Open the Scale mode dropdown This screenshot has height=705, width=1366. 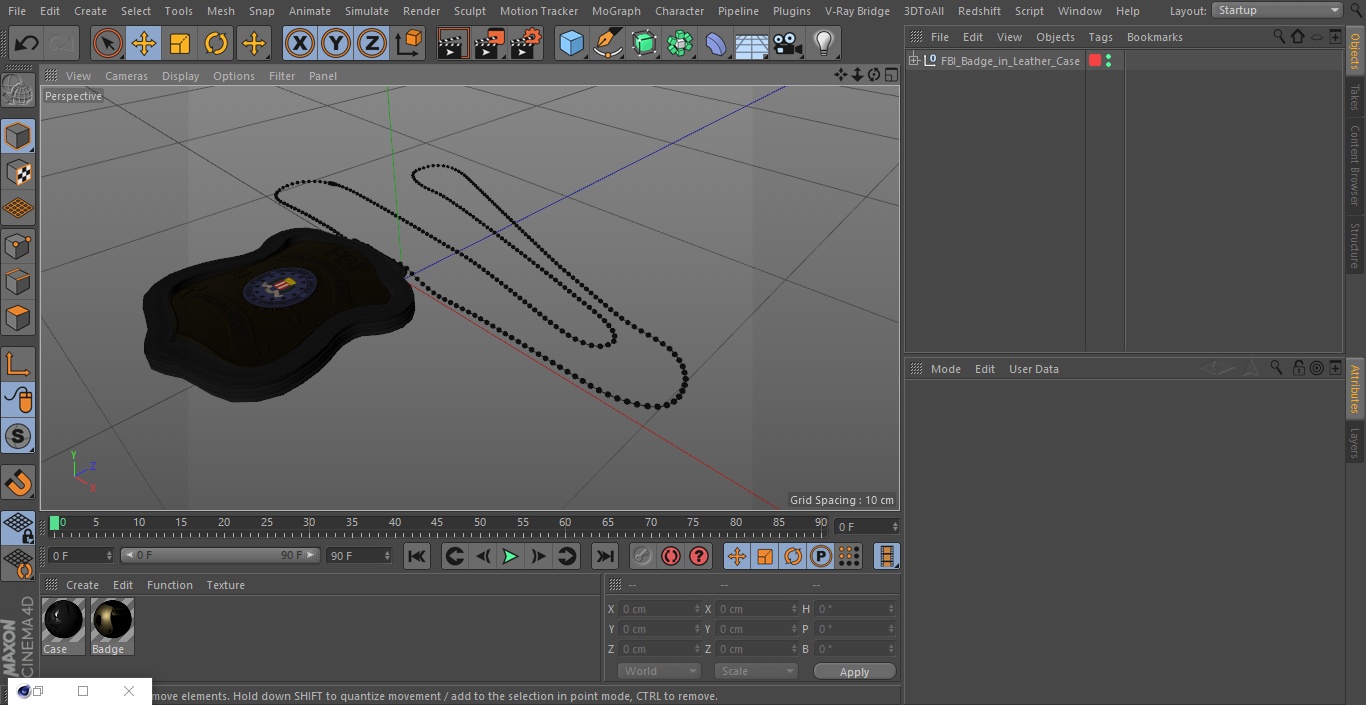point(755,671)
